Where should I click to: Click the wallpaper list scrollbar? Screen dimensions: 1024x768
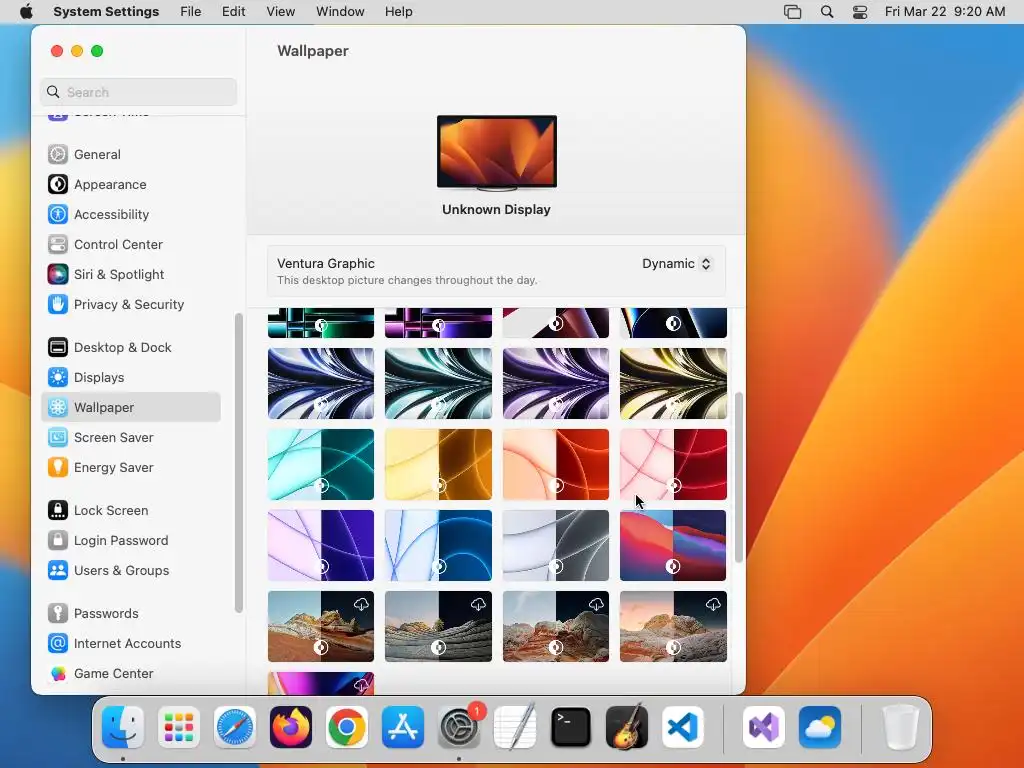click(739, 477)
